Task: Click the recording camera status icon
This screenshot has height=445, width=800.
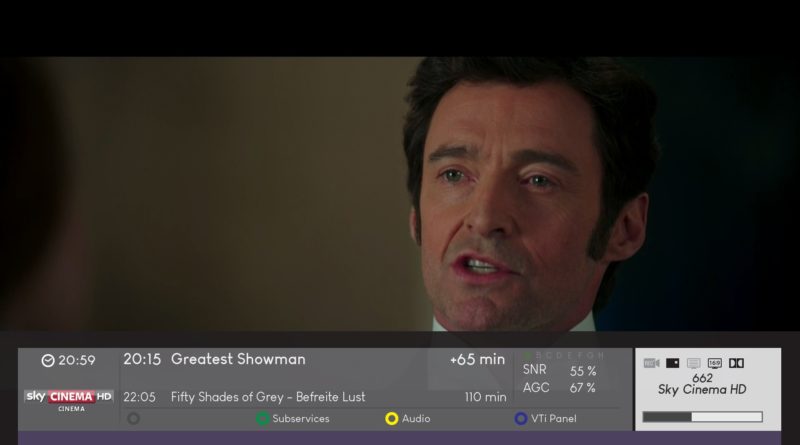Action: tap(651, 363)
